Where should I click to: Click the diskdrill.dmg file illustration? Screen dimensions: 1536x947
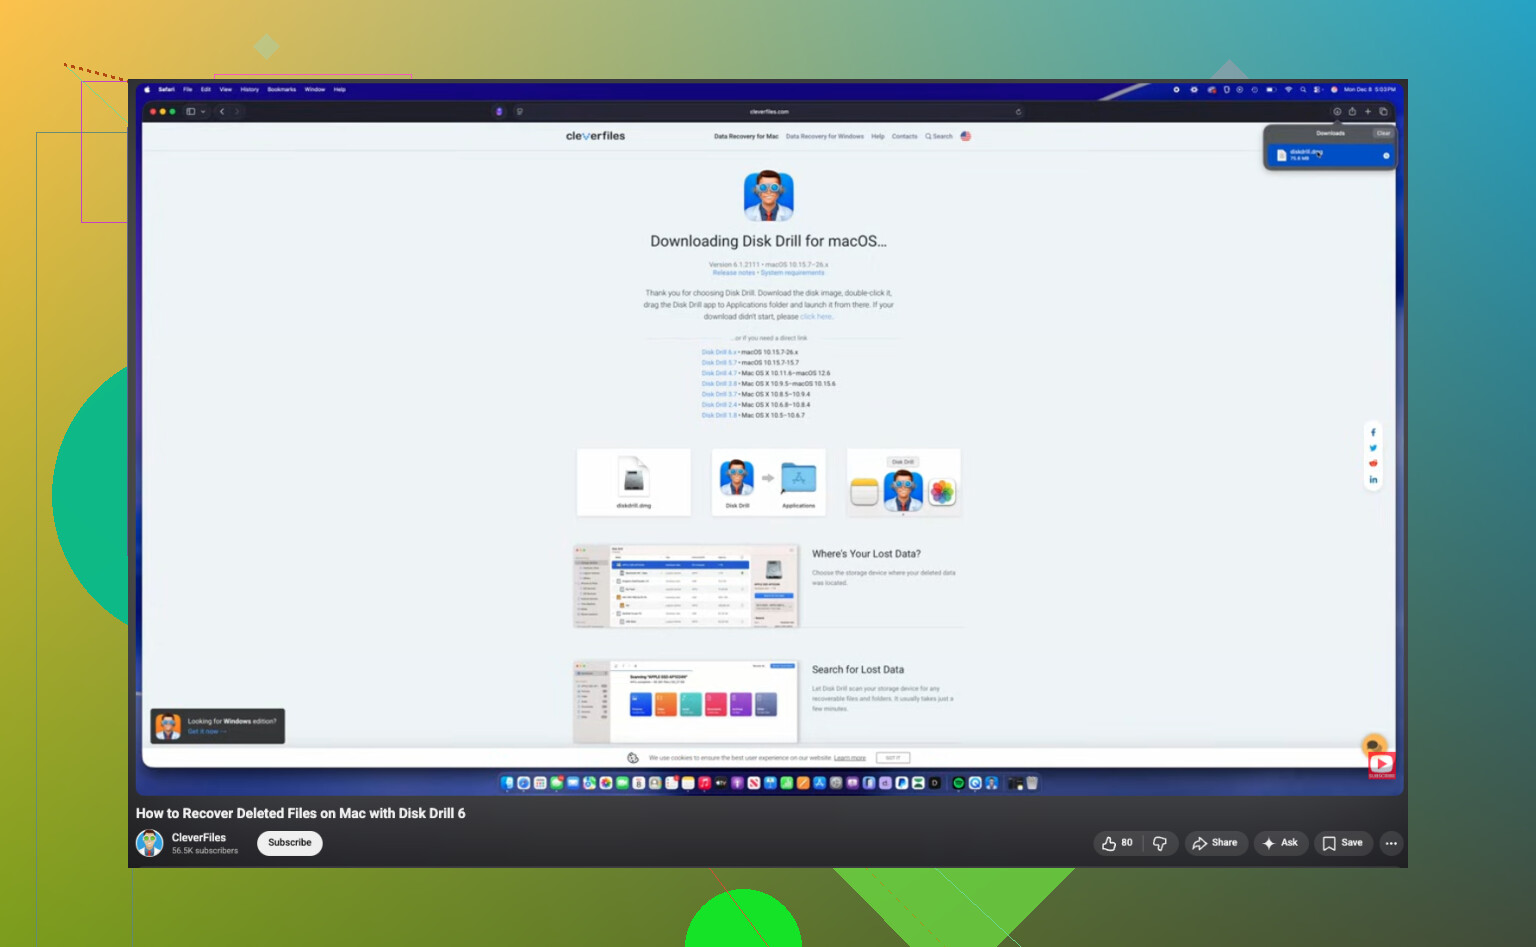tap(634, 482)
